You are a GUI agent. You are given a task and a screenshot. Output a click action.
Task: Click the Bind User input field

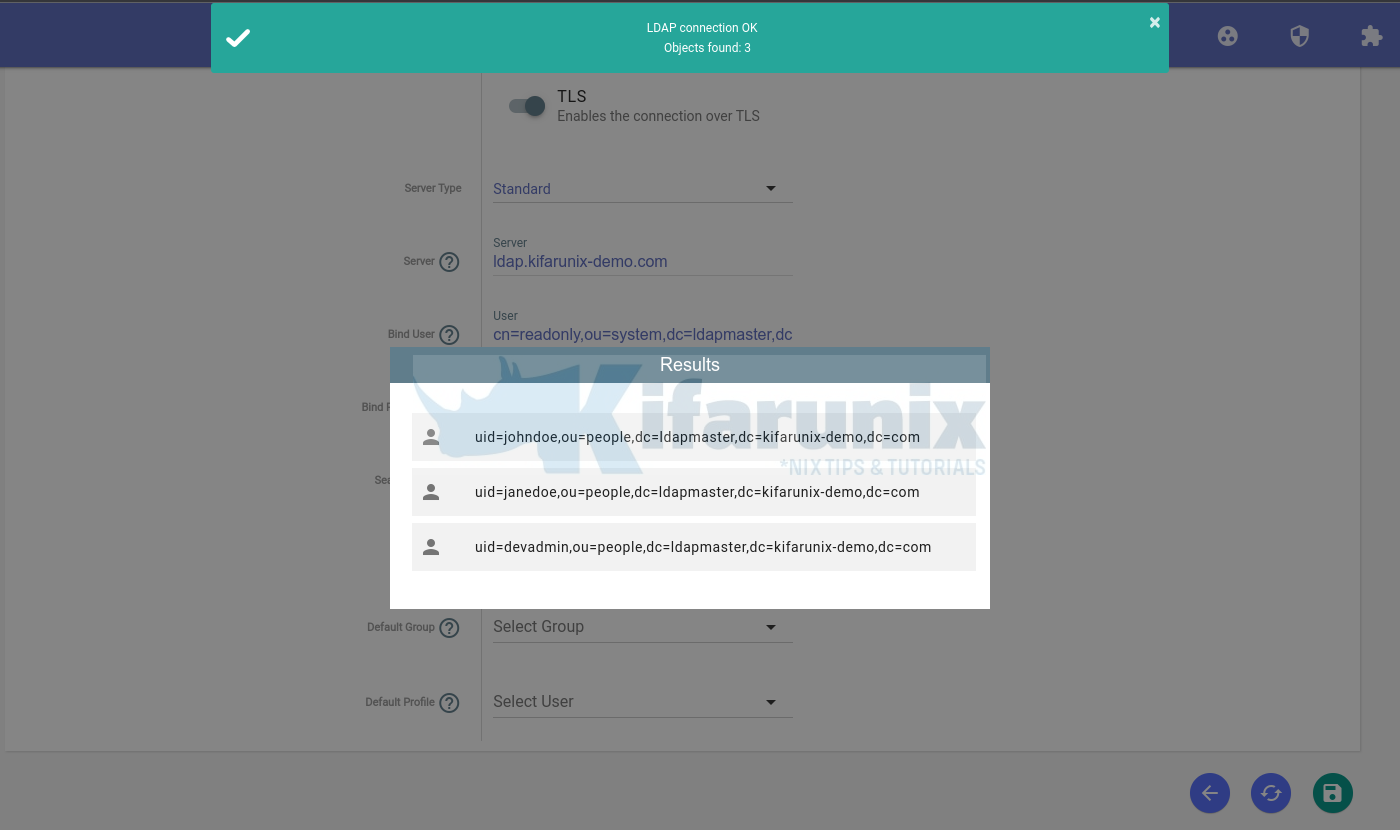[642, 335]
